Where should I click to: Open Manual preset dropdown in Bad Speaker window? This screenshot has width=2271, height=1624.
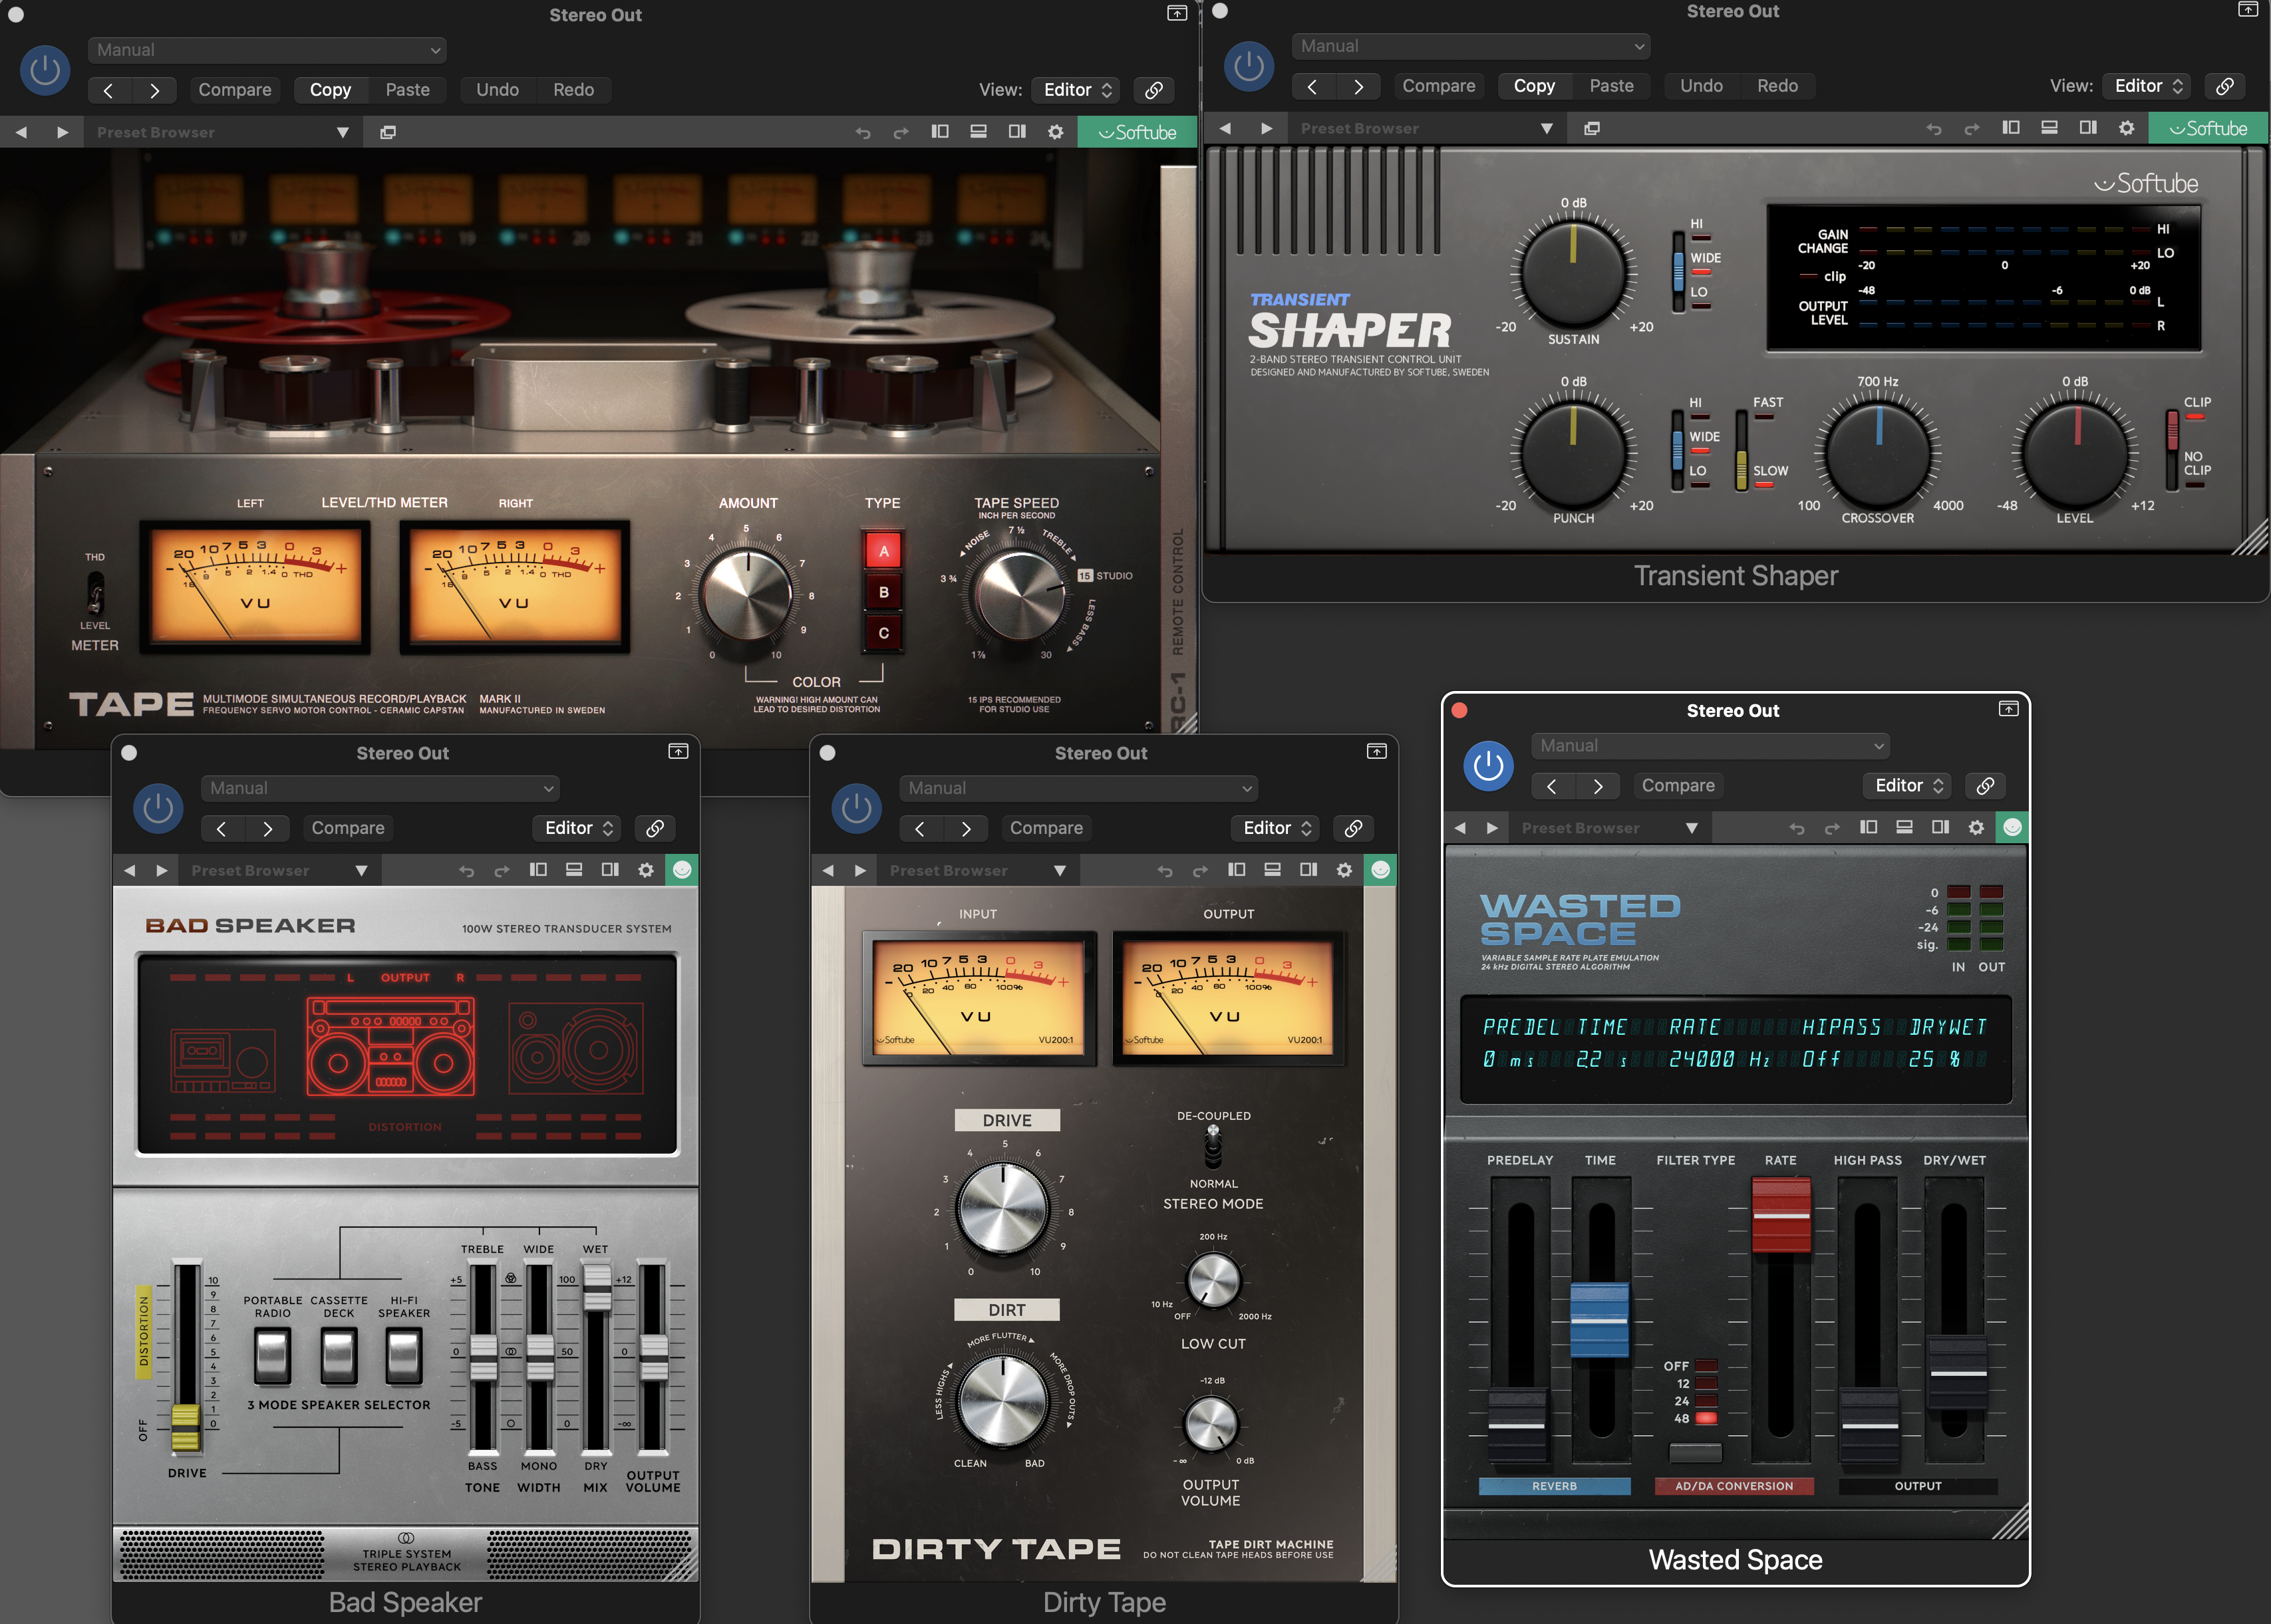click(380, 788)
